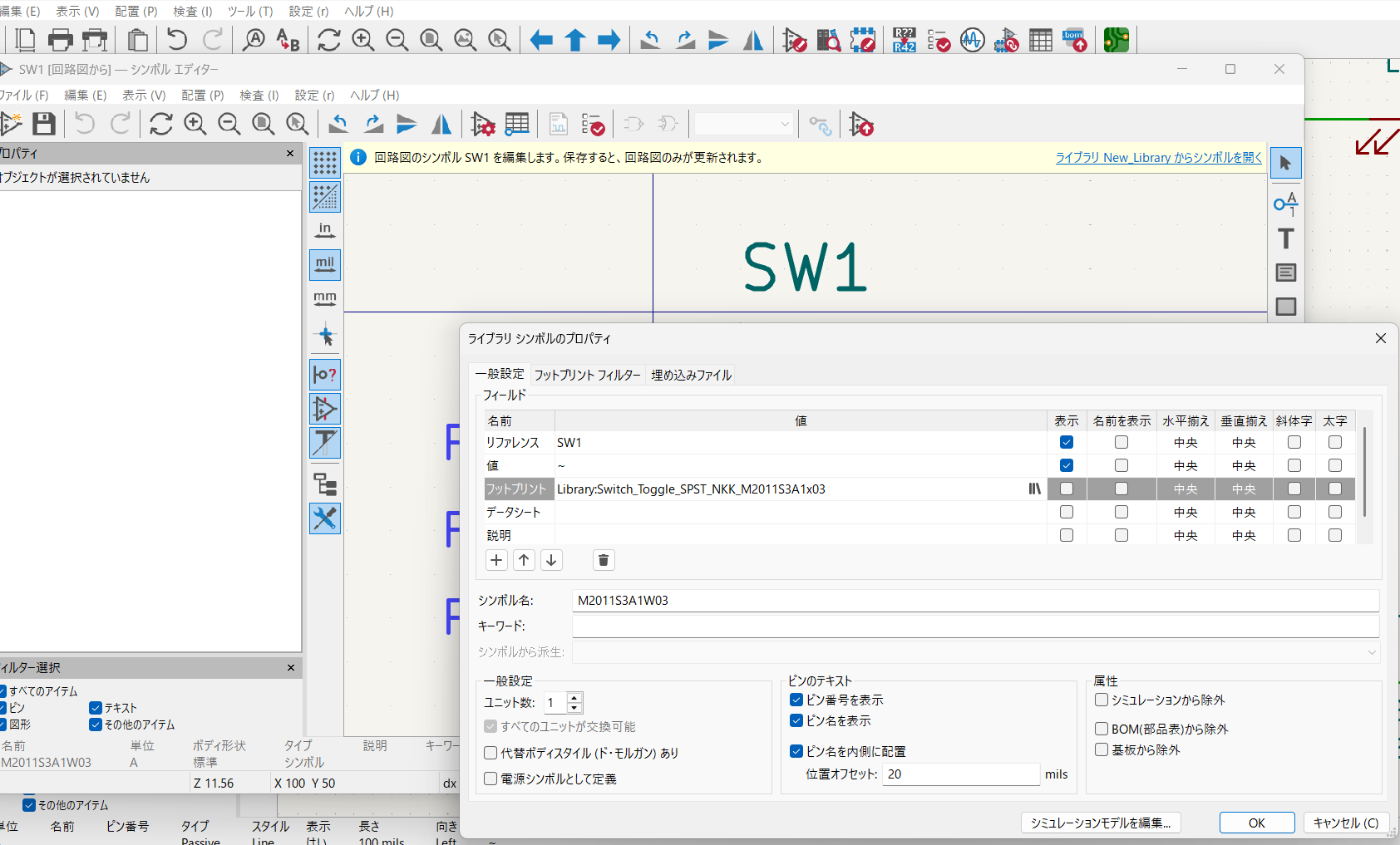
Task: Move the selected field up
Action: 524,560
